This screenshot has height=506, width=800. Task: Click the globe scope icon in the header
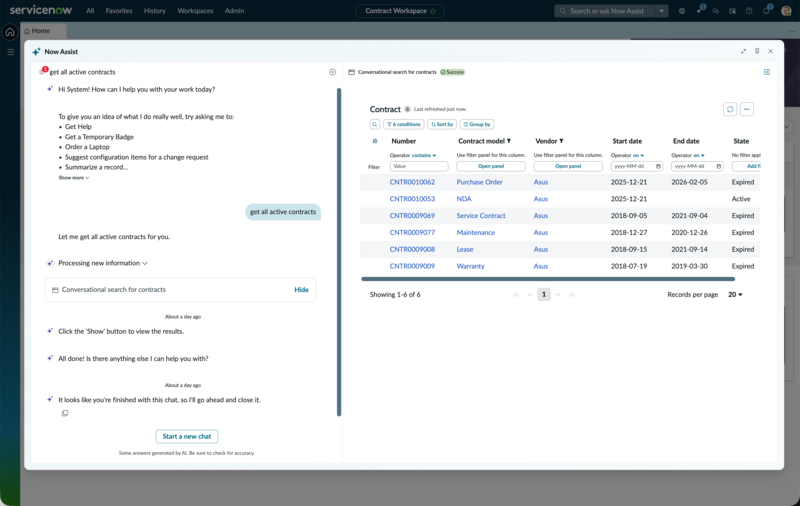pyautogui.click(x=682, y=11)
